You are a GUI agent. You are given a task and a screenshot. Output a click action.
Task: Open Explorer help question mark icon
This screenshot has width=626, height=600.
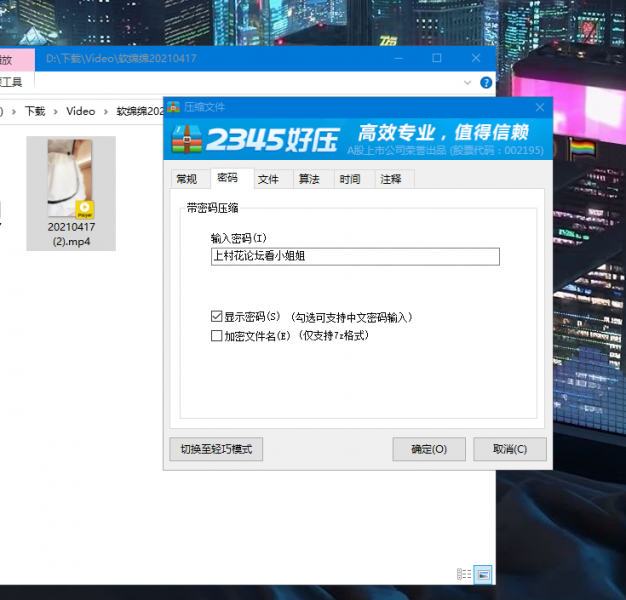point(486,83)
